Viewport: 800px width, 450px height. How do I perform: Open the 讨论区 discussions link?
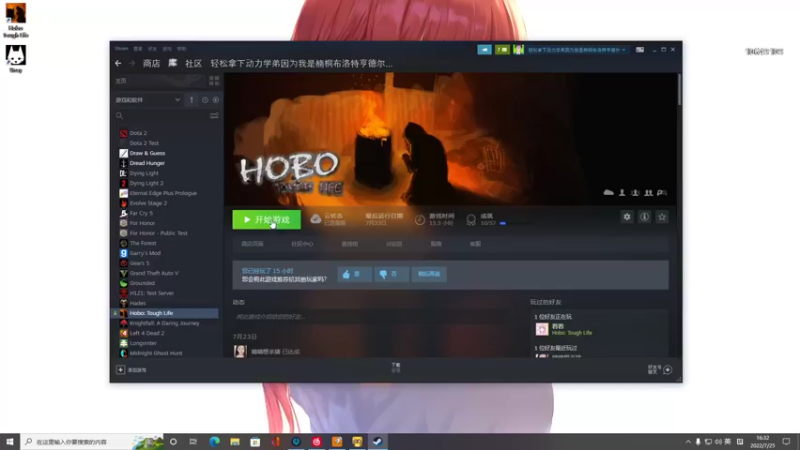click(x=394, y=244)
